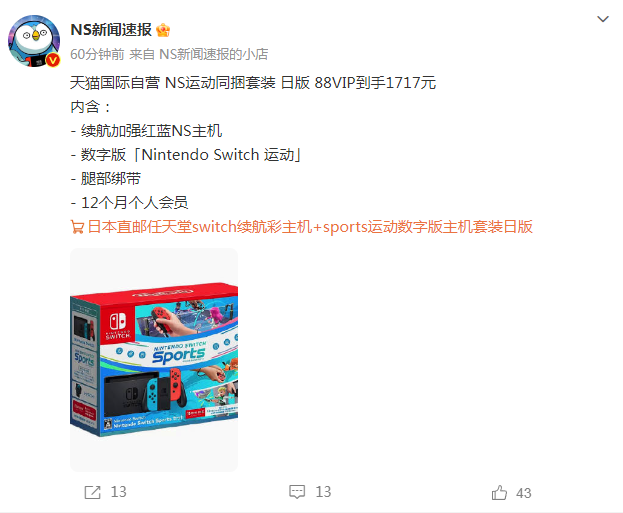Like the post with thumbs-up icon
The image size is (623, 513).
(x=499, y=493)
